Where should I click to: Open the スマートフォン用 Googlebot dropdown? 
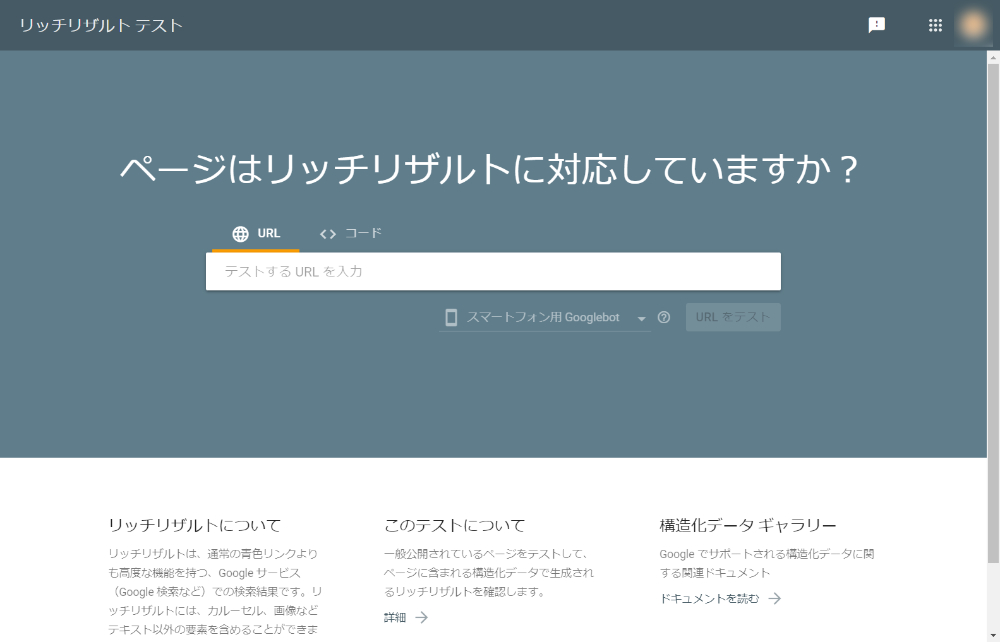coord(545,317)
